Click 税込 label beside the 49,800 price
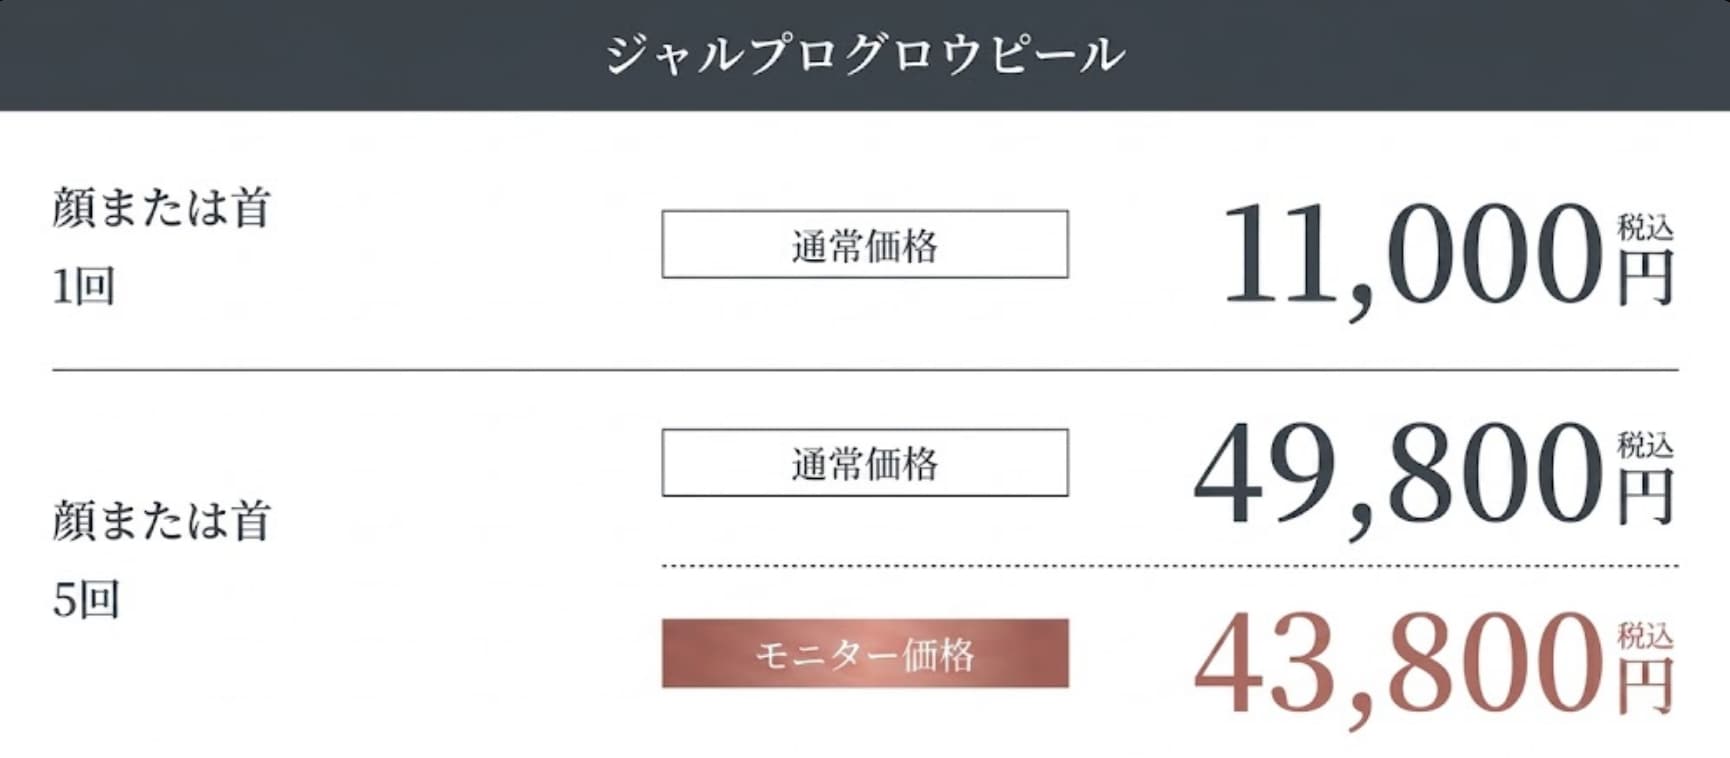The image size is (1730, 758). click(1645, 444)
